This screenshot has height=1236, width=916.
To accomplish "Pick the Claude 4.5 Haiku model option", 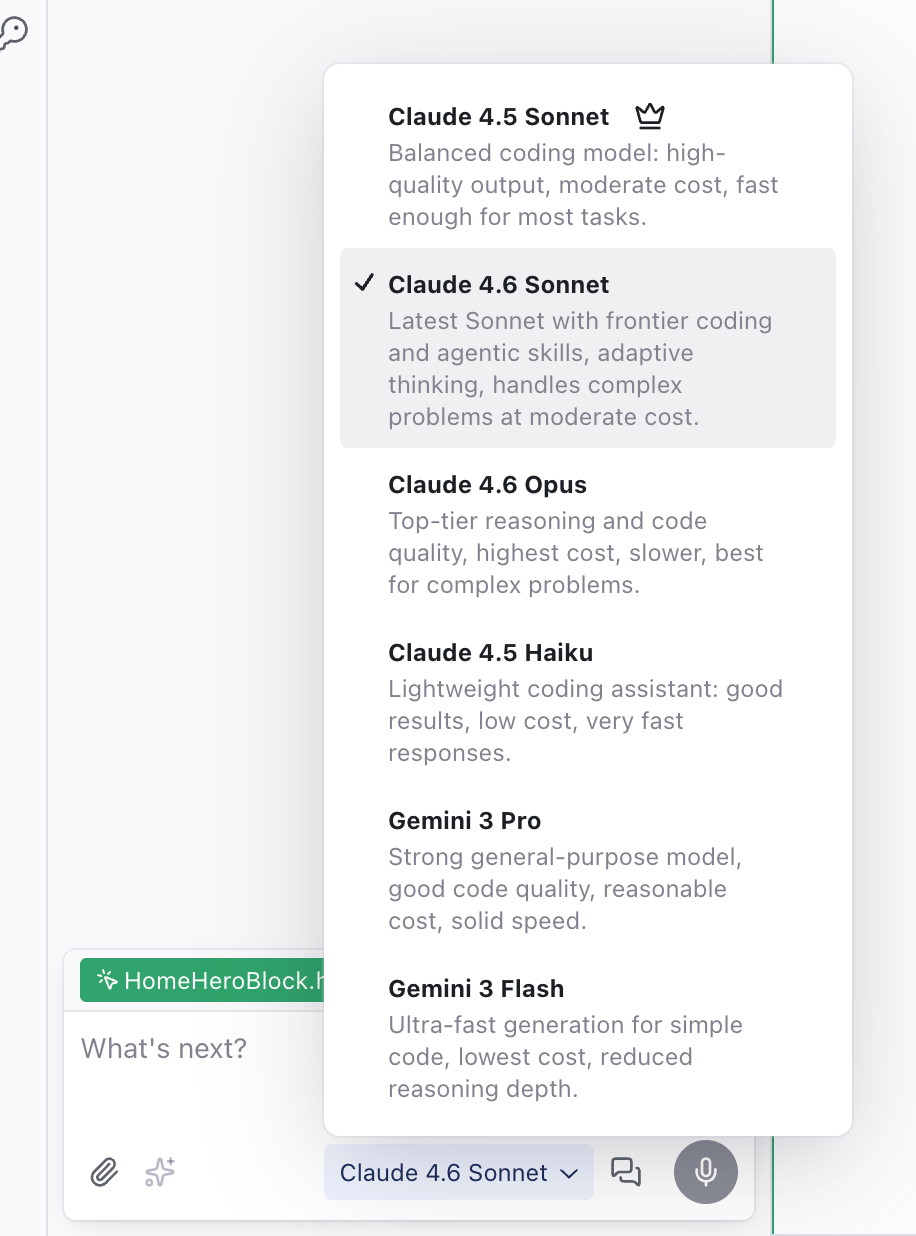I will [490, 653].
